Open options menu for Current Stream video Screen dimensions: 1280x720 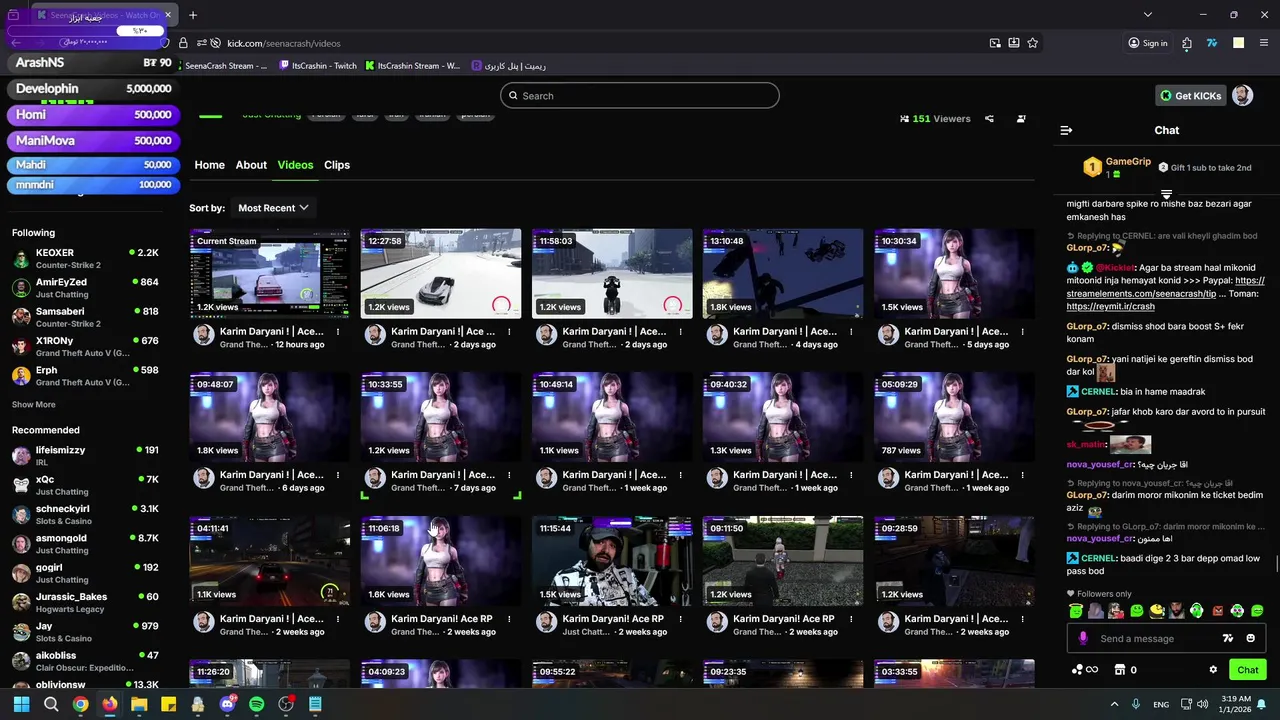click(338, 332)
